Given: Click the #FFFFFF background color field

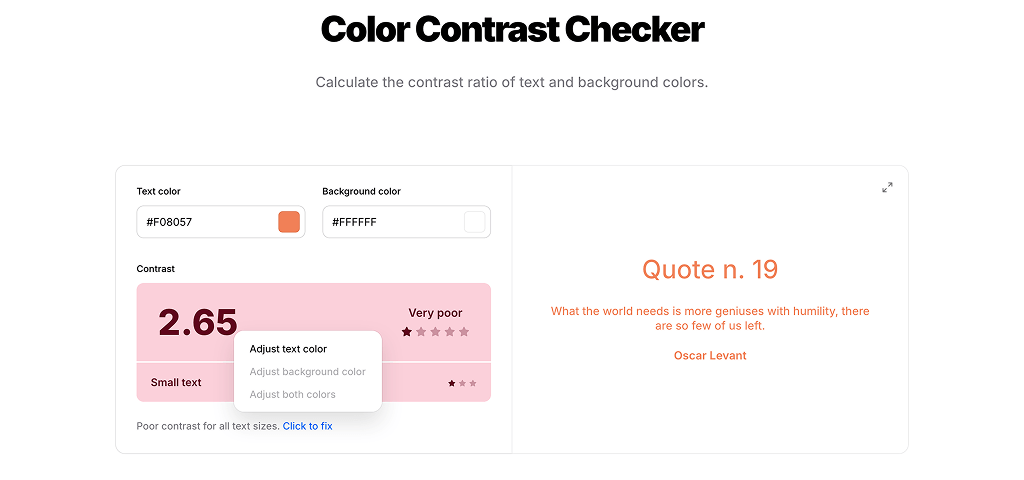Looking at the screenshot, I should click(x=392, y=222).
